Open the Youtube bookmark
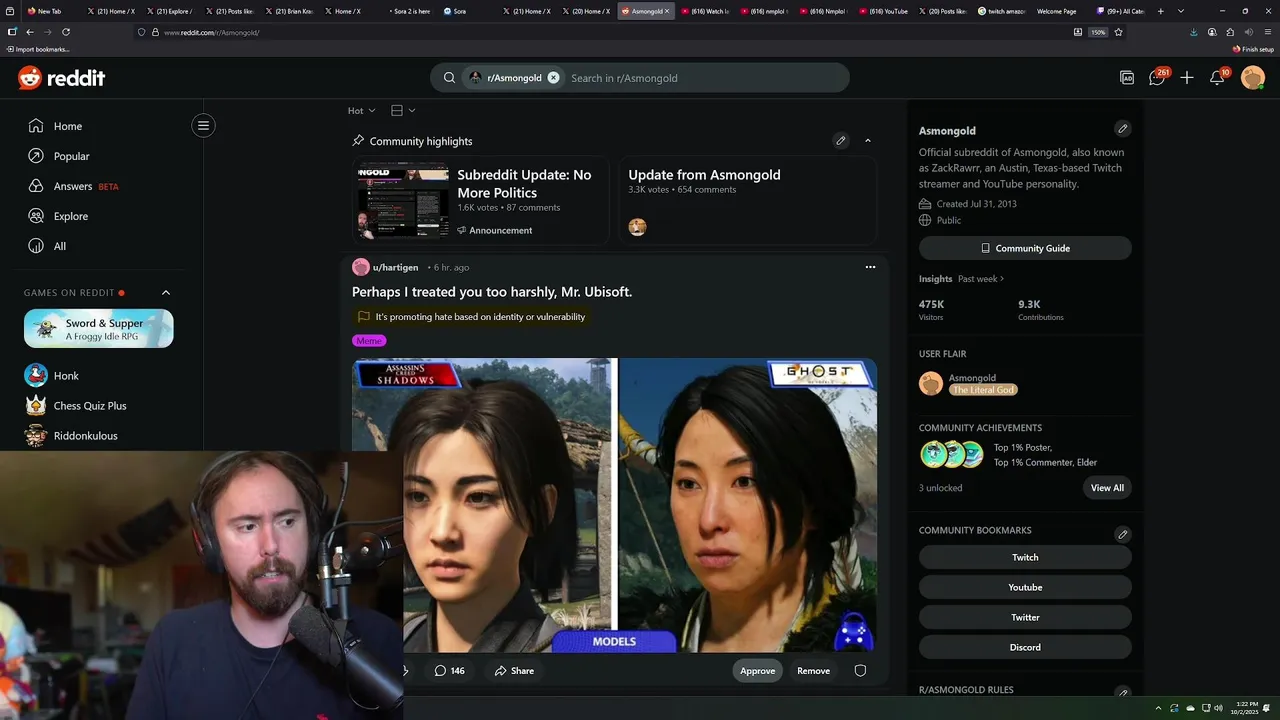This screenshot has height=720, width=1280. click(x=1025, y=587)
